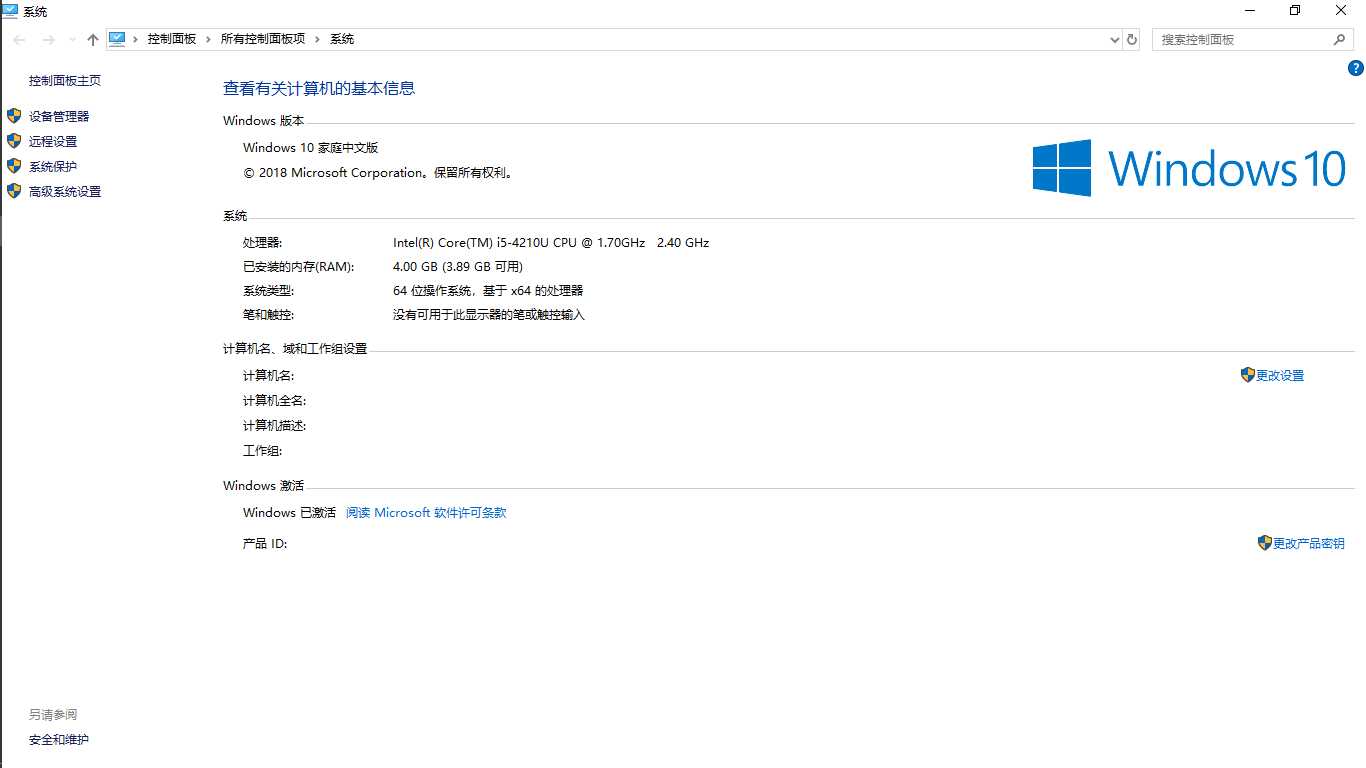Expand the chevron after the computer icon
1366x768 pixels.
click(136, 39)
